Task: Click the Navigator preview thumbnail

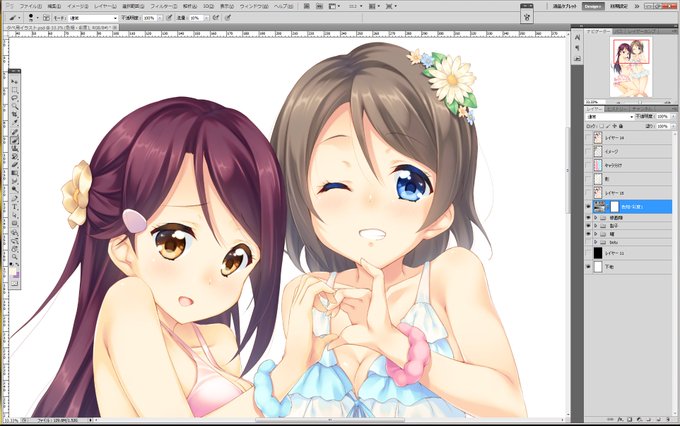Action: (x=631, y=67)
